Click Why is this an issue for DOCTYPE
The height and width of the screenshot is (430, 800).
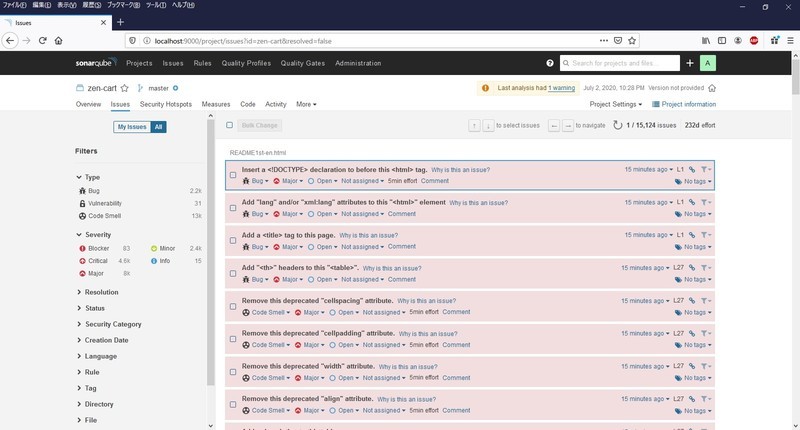pyautogui.click(x=460, y=170)
